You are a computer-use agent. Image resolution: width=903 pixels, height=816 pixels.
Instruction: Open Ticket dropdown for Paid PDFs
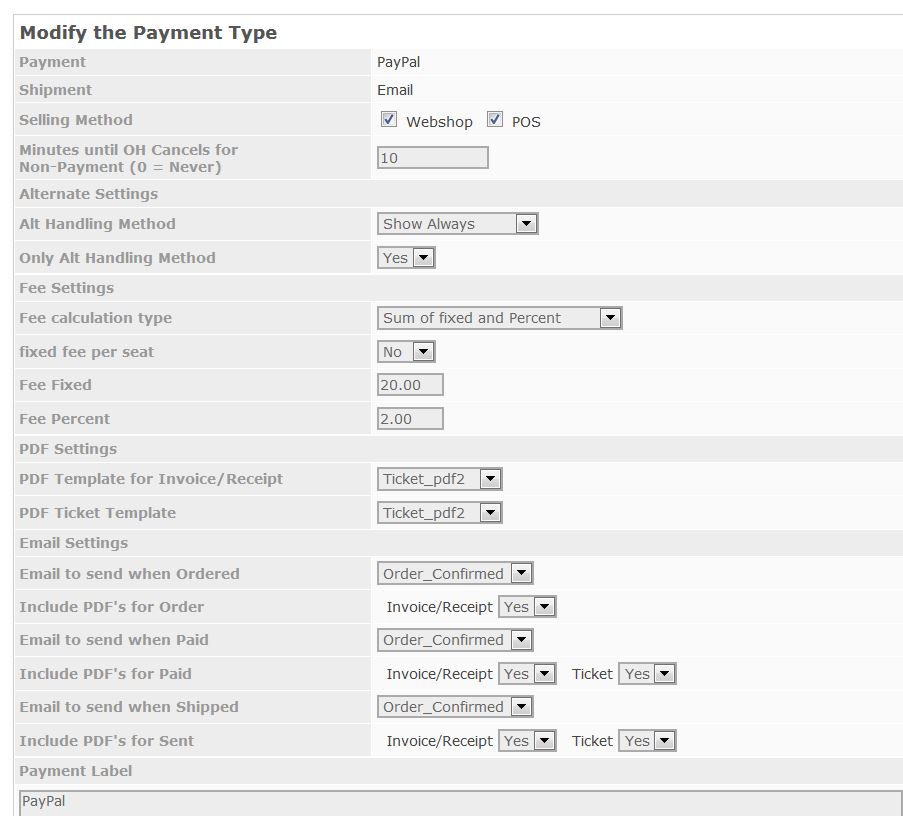coord(647,674)
